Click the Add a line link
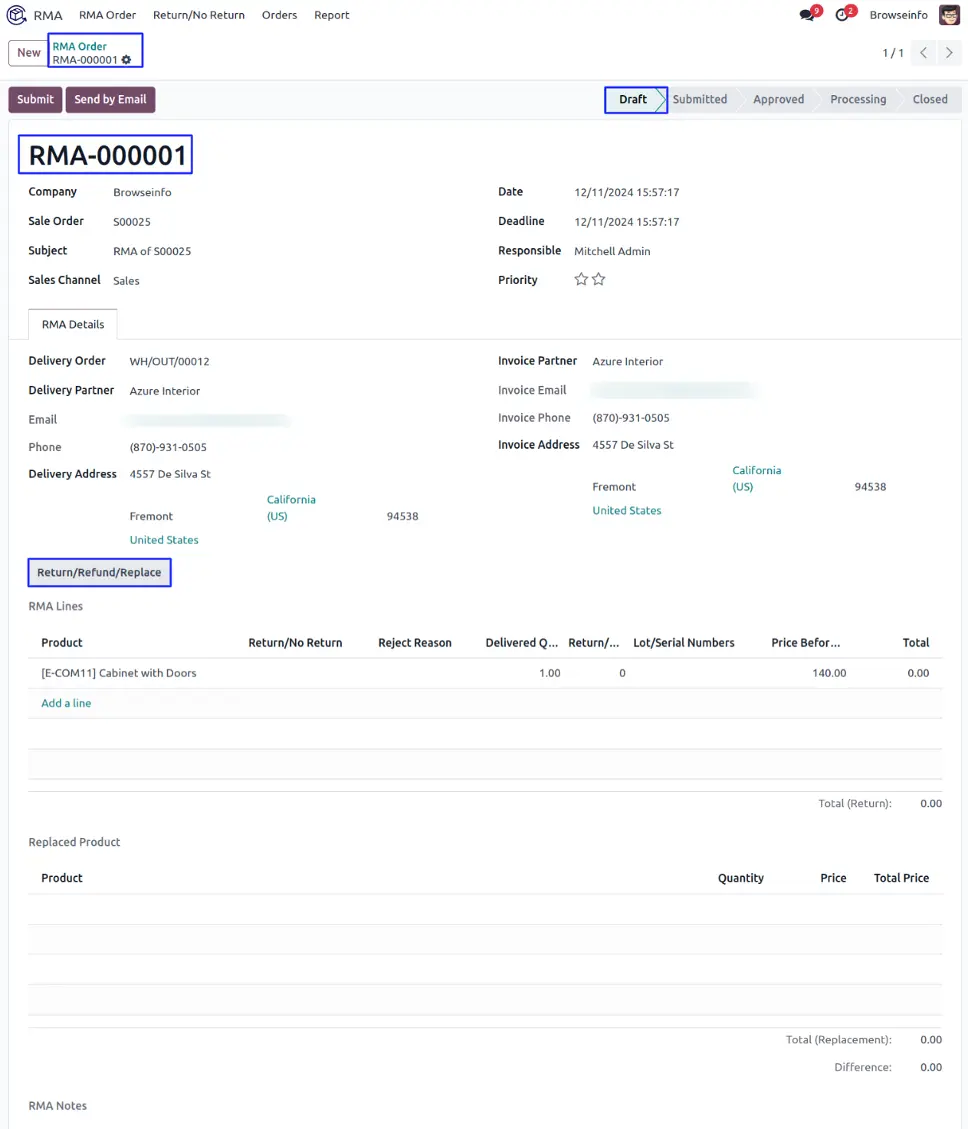968x1129 pixels. [66, 703]
